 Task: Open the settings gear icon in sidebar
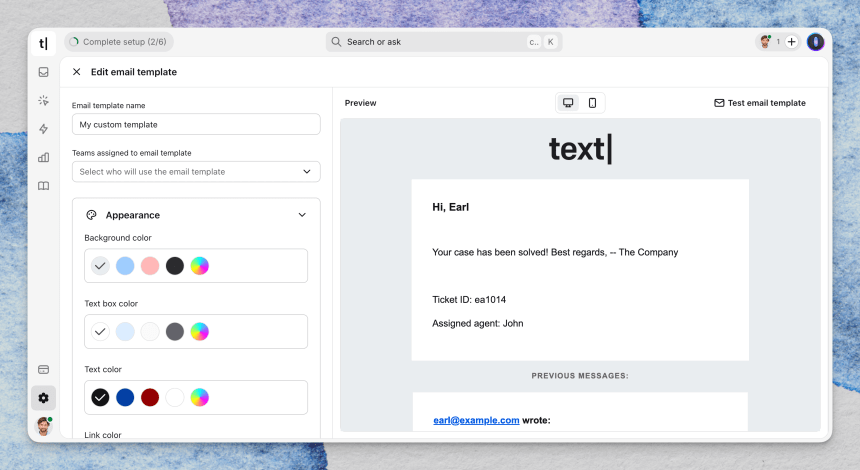pyautogui.click(x=43, y=398)
